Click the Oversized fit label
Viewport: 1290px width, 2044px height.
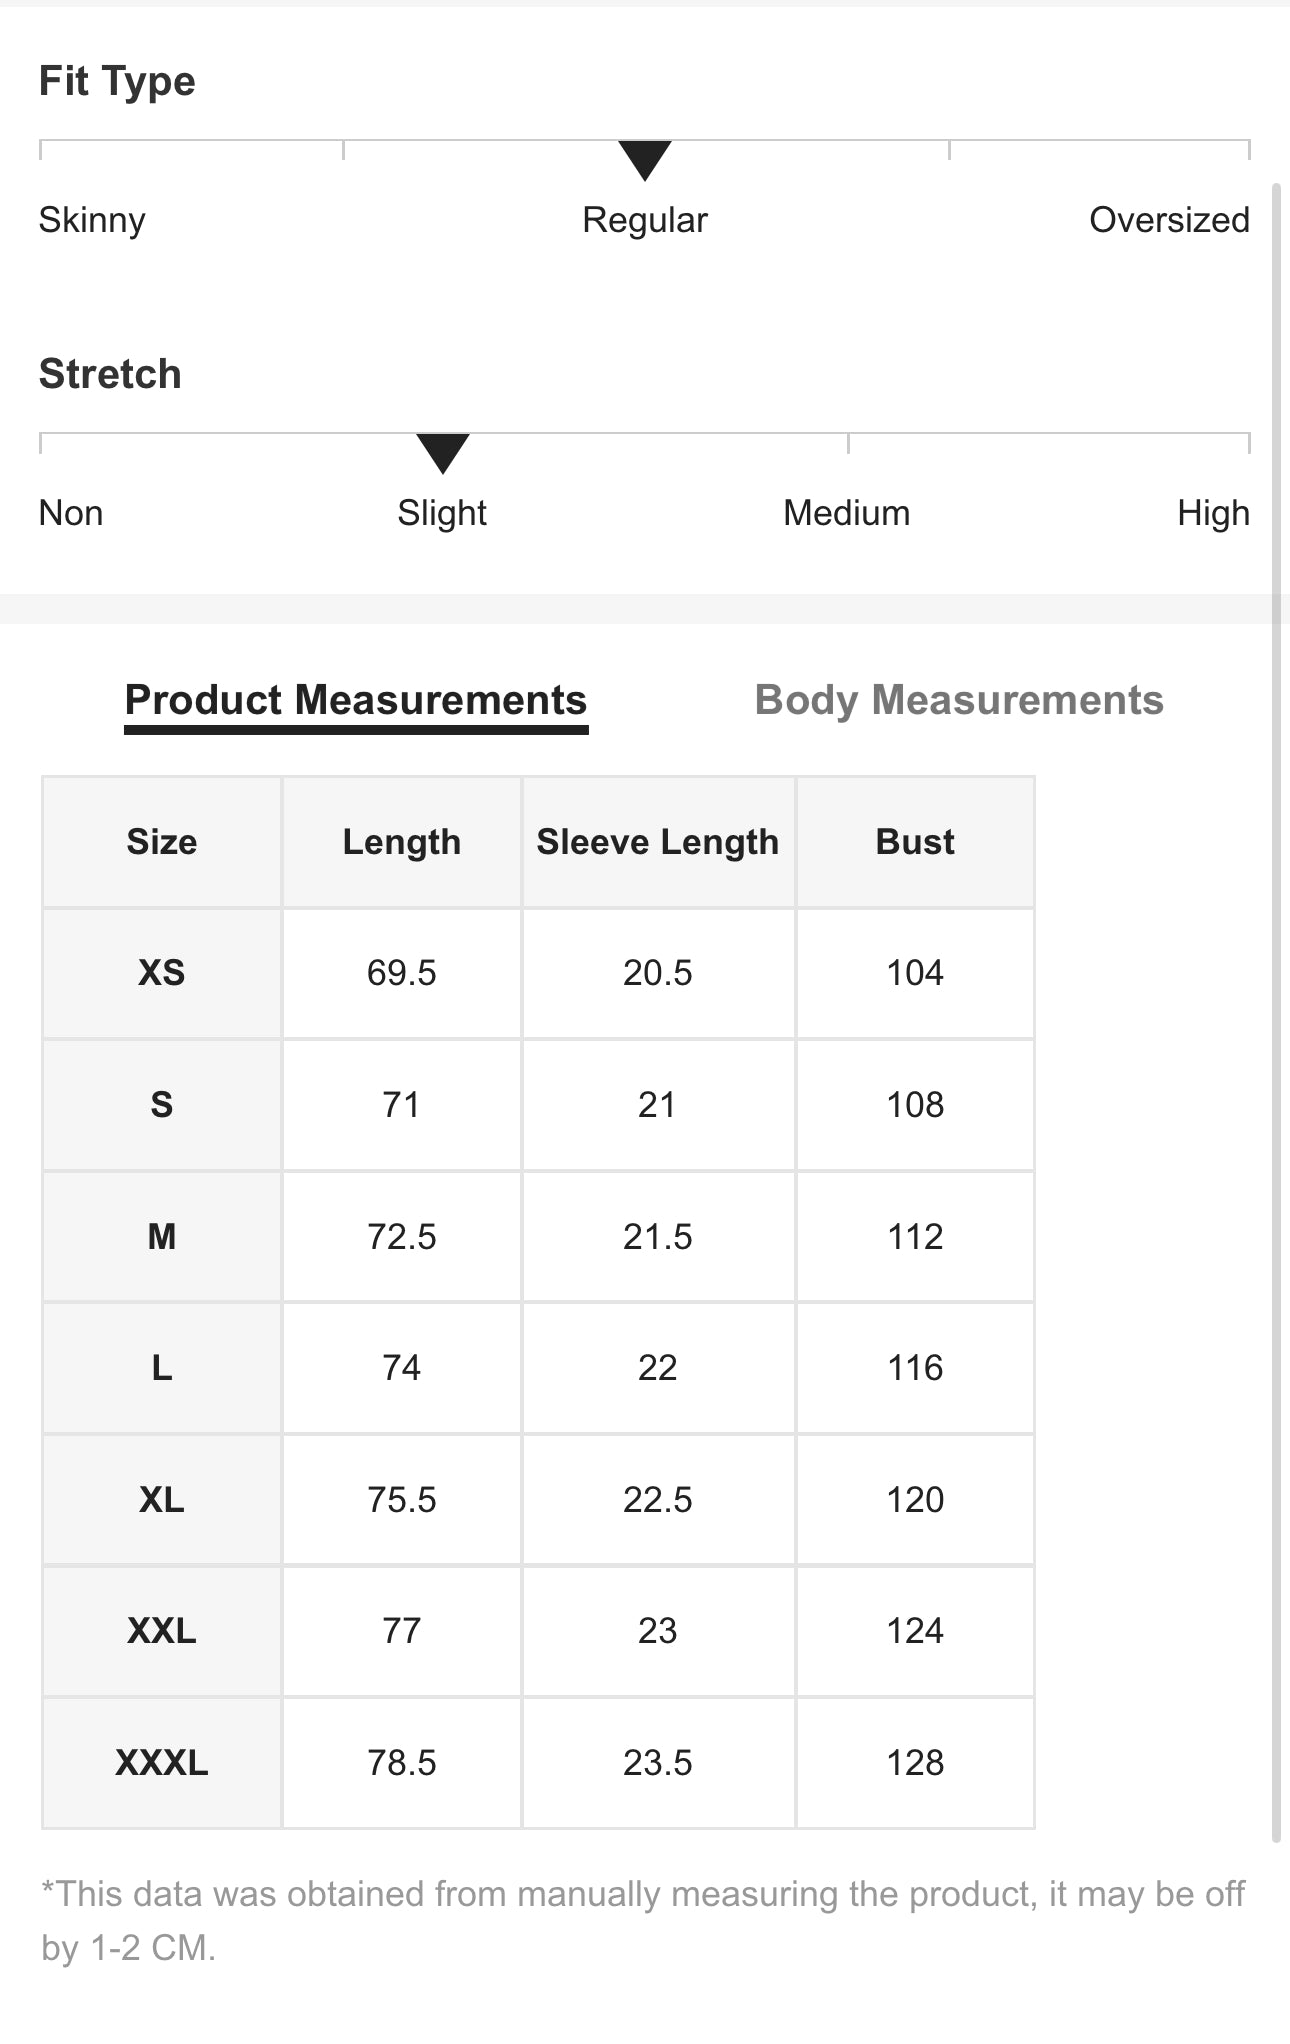(1168, 220)
